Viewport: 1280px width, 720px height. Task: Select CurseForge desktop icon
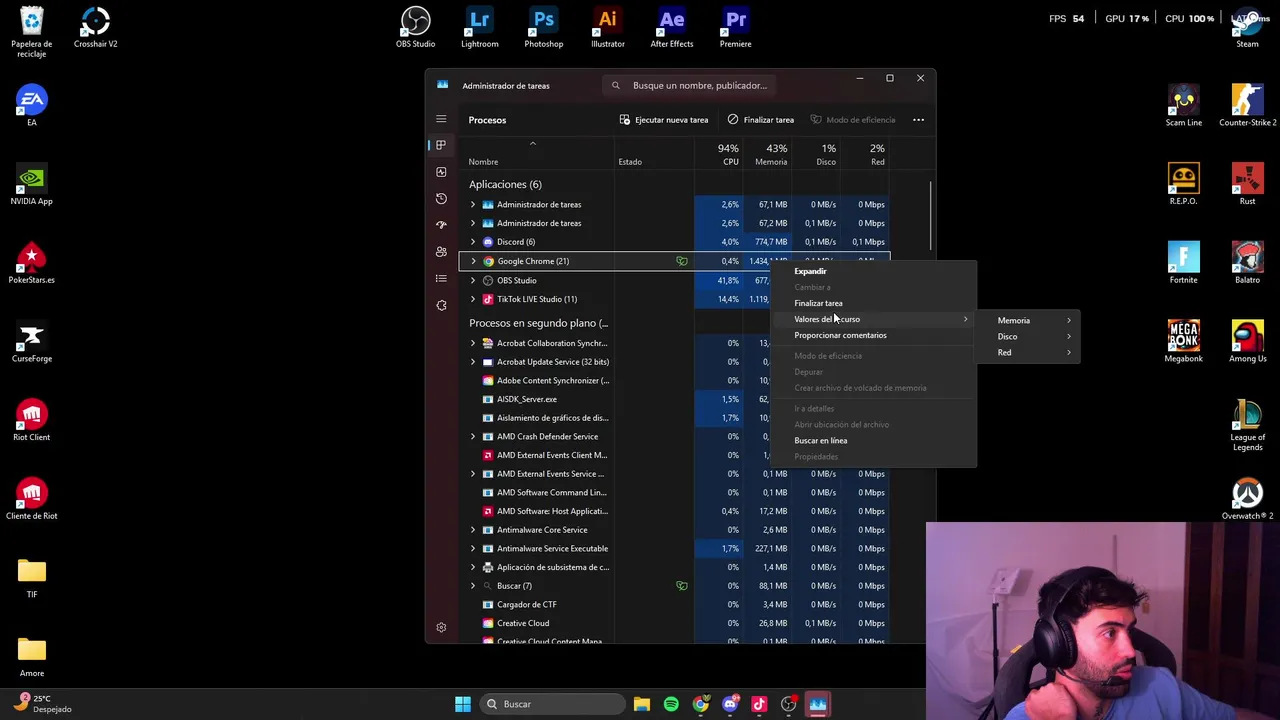coord(31,342)
